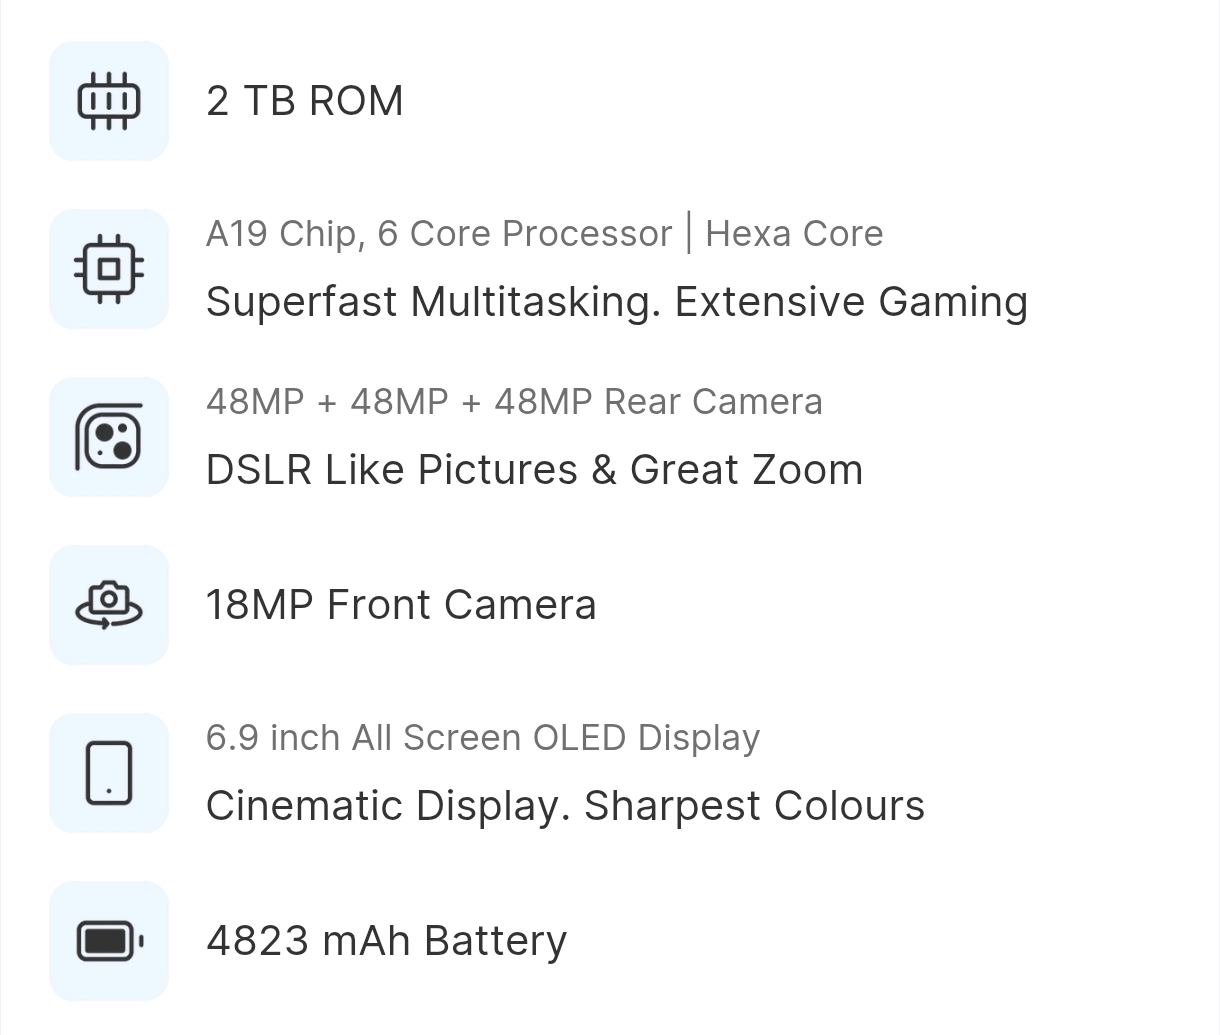Click A19 Chip, 6 Core Processor subtitle
Screen dimensions: 1220x1035
439,234
